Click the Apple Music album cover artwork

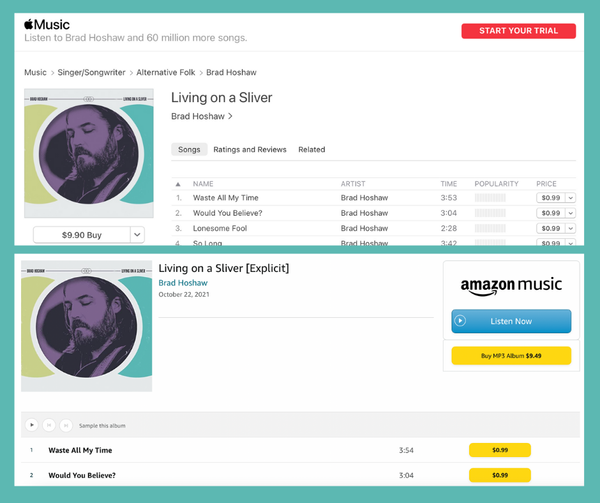pyautogui.click(x=89, y=153)
